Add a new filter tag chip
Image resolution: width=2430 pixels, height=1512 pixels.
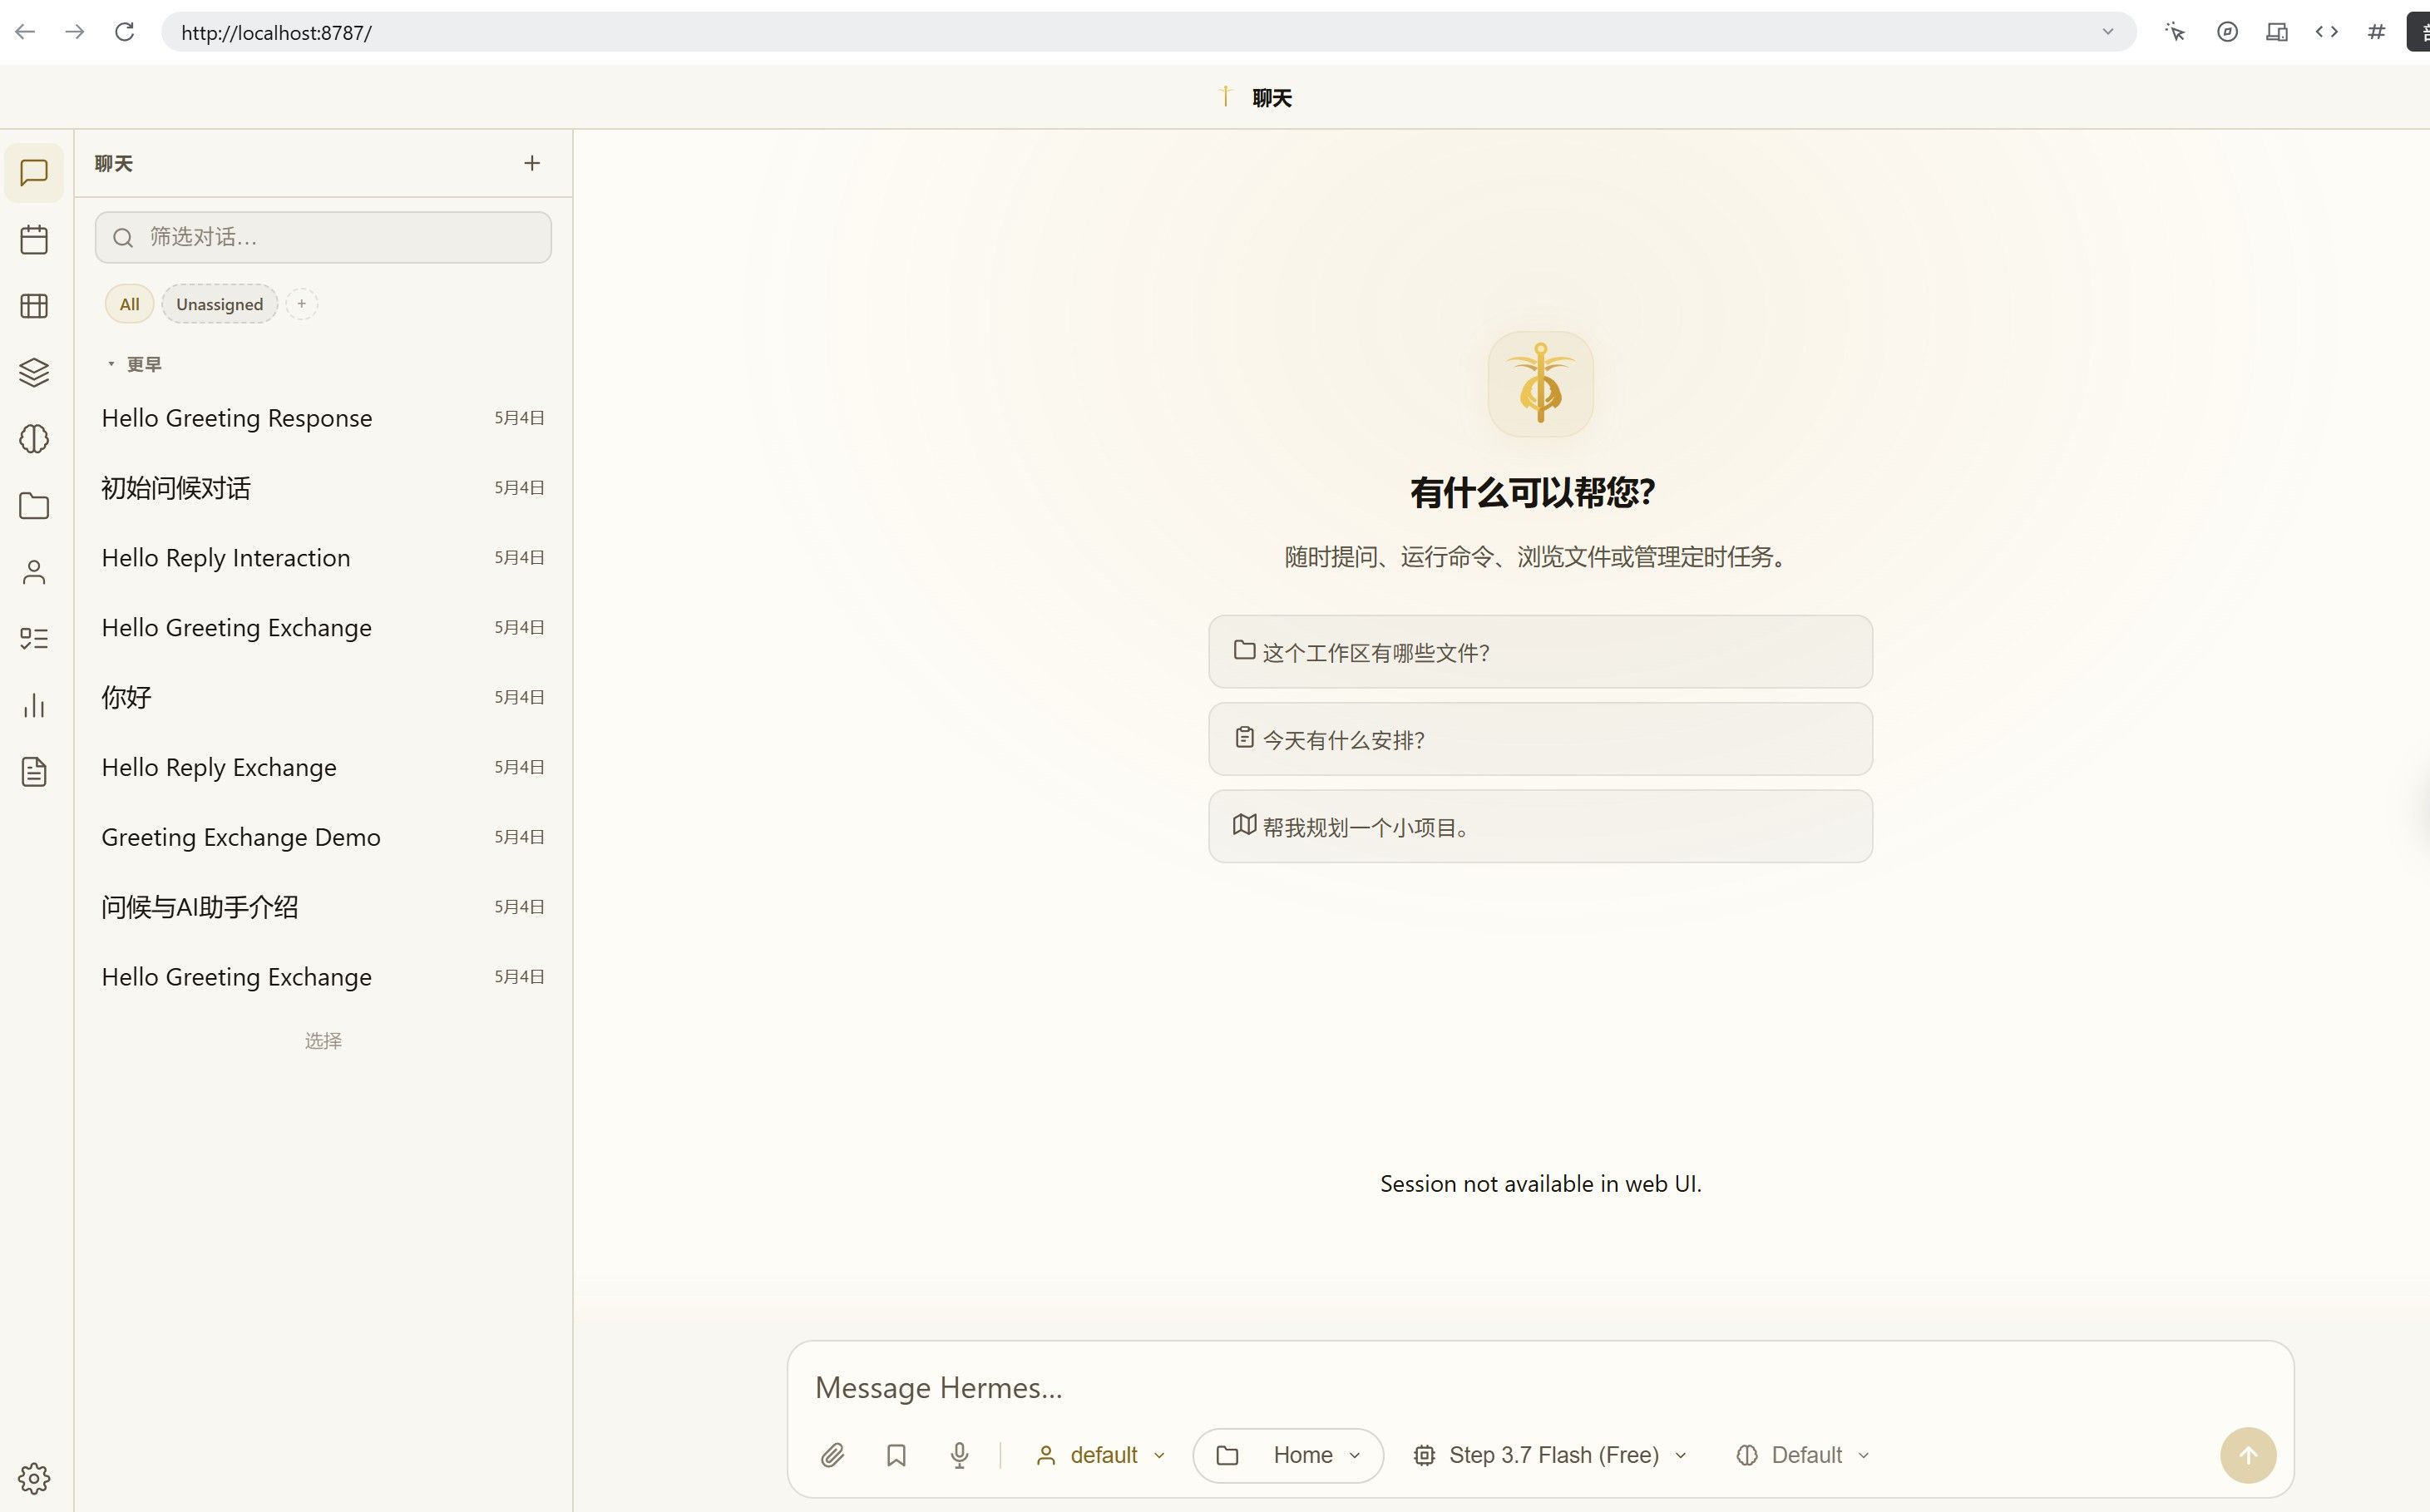click(x=301, y=303)
